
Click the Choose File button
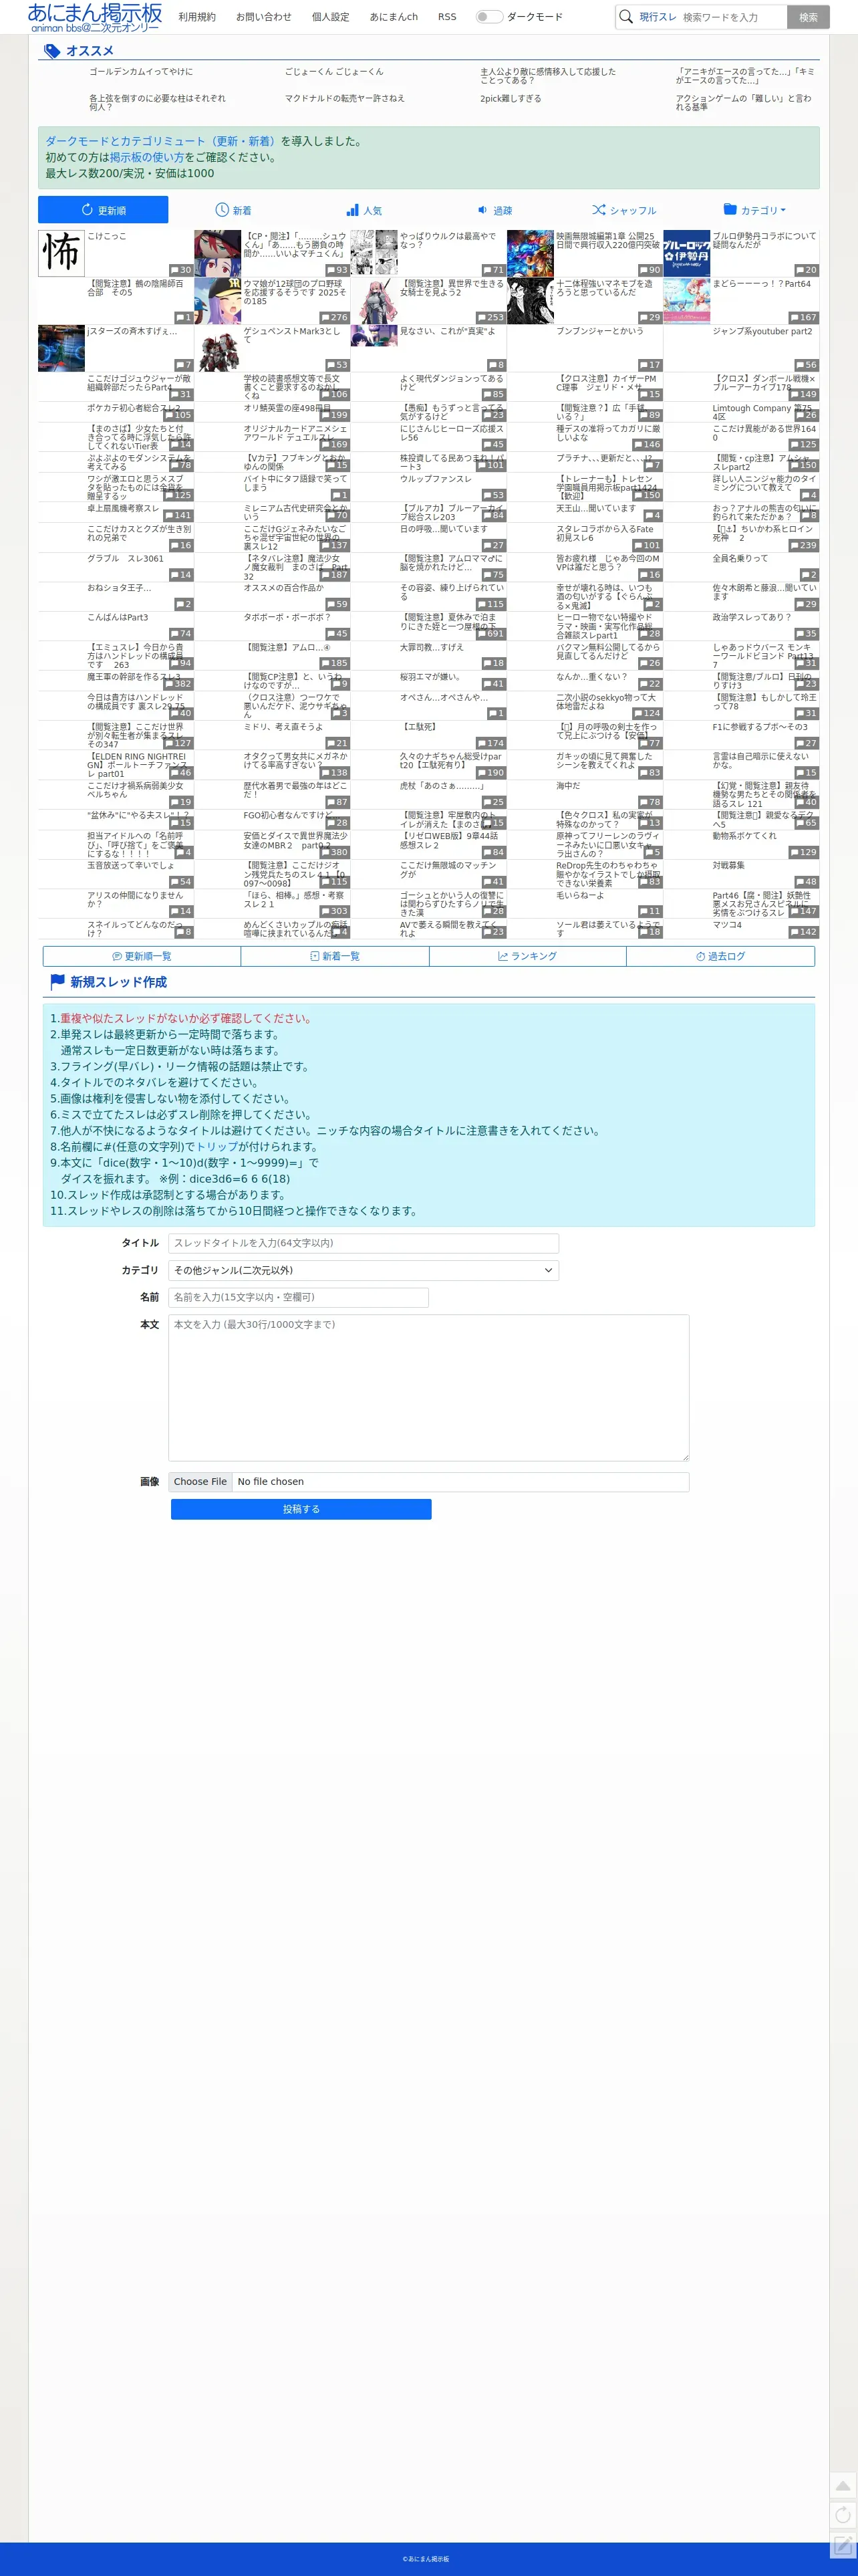[200, 1482]
